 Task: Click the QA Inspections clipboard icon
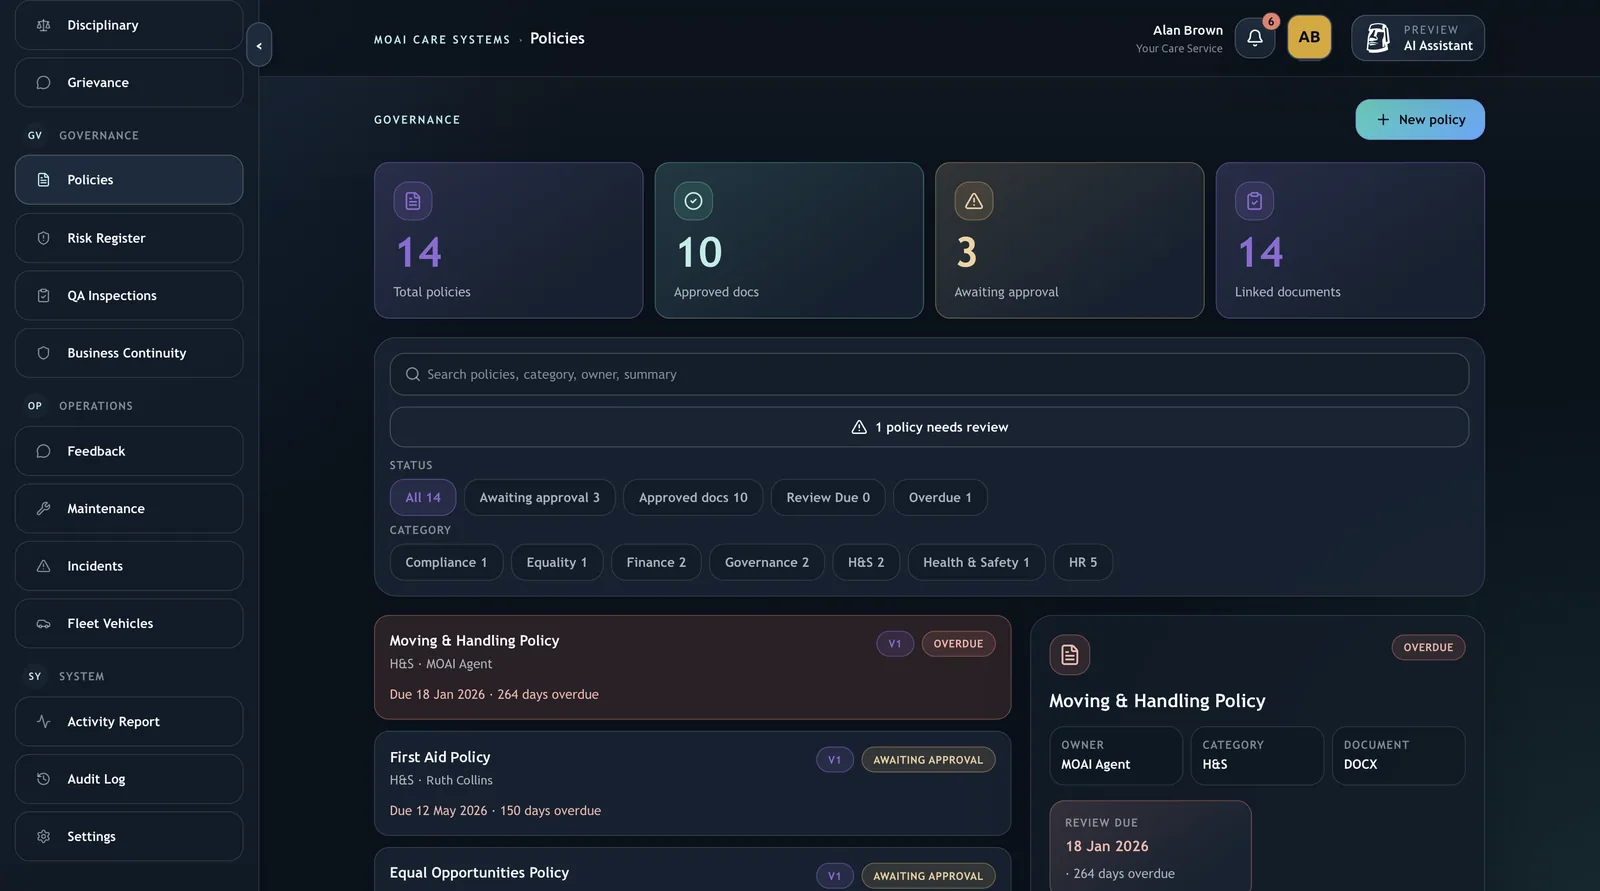(43, 296)
